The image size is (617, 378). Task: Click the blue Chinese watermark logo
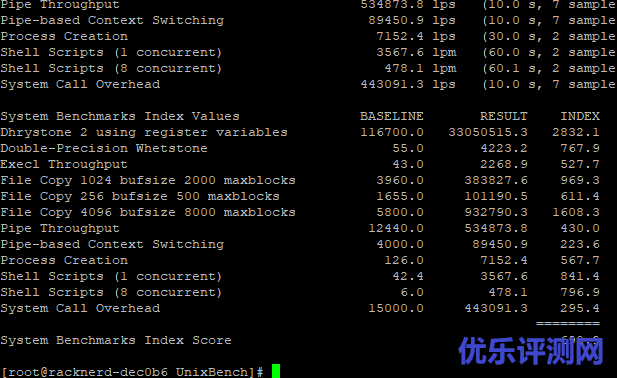click(x=531, y=351)
